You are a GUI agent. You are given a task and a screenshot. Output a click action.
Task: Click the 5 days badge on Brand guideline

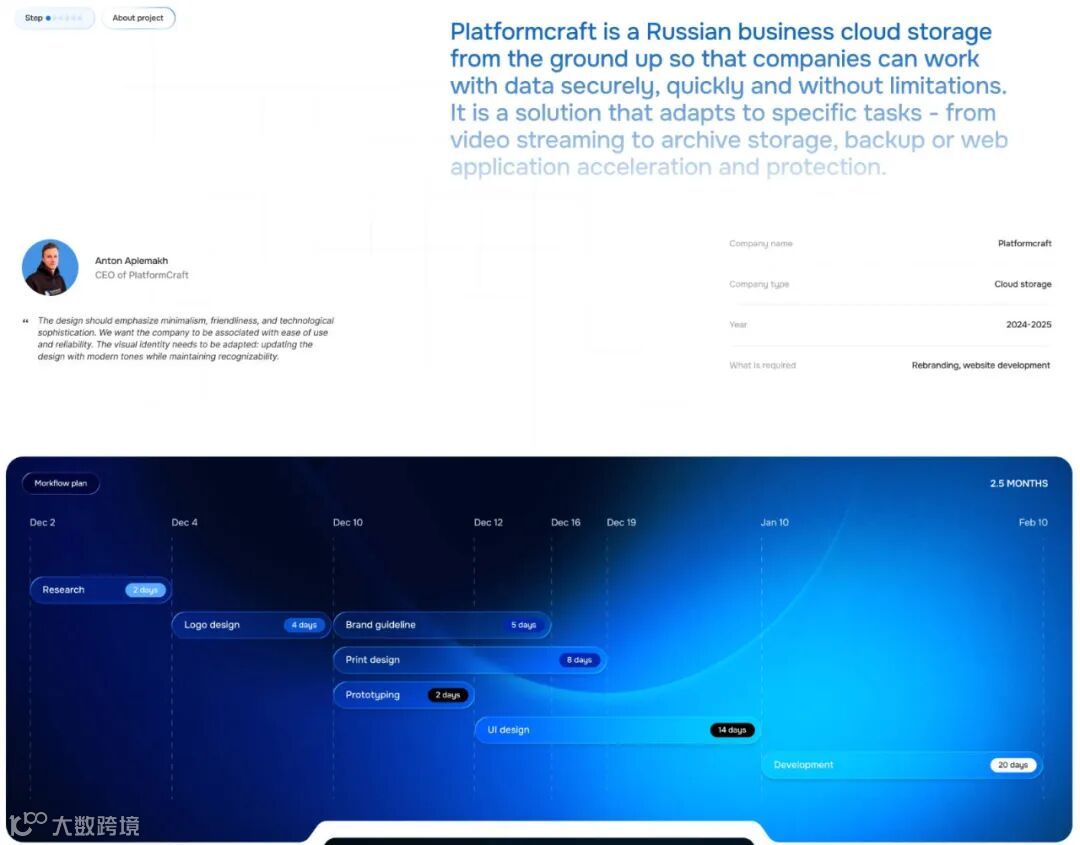[x=523, y=625]
